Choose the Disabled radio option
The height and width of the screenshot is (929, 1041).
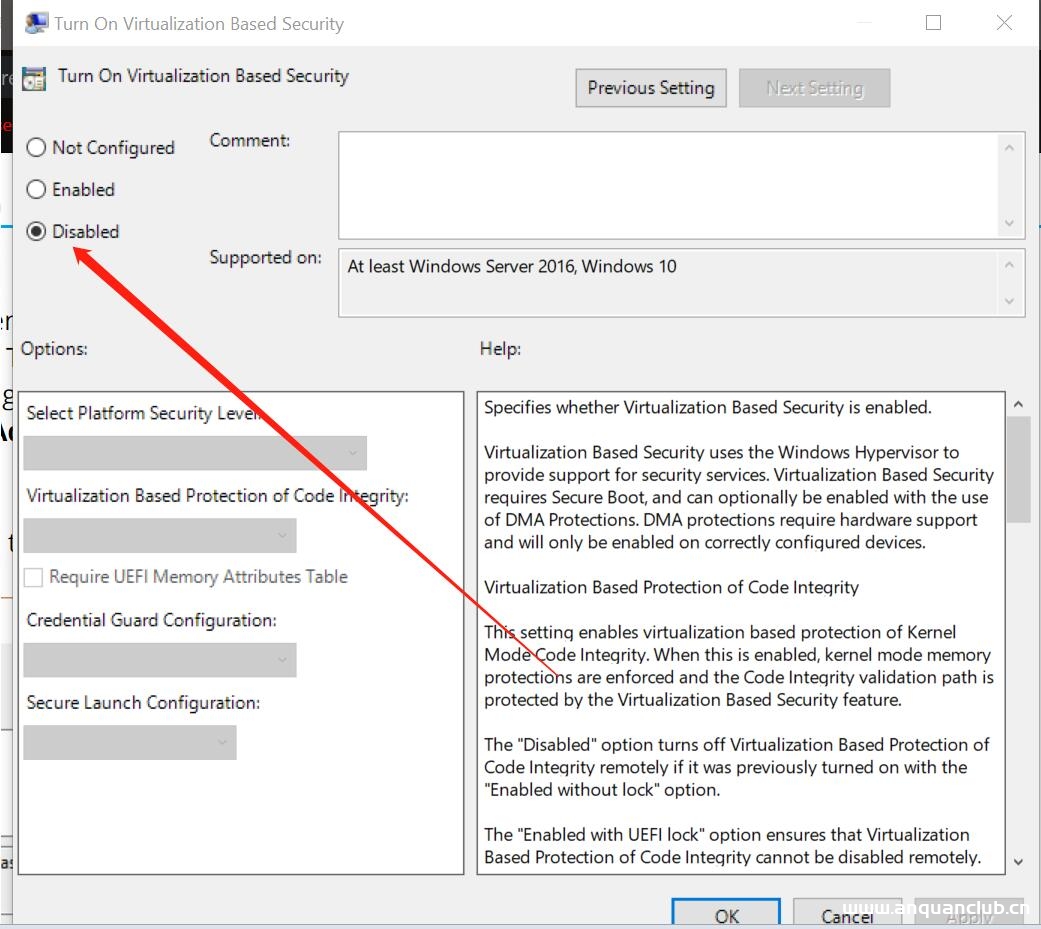tap(37, 232)
